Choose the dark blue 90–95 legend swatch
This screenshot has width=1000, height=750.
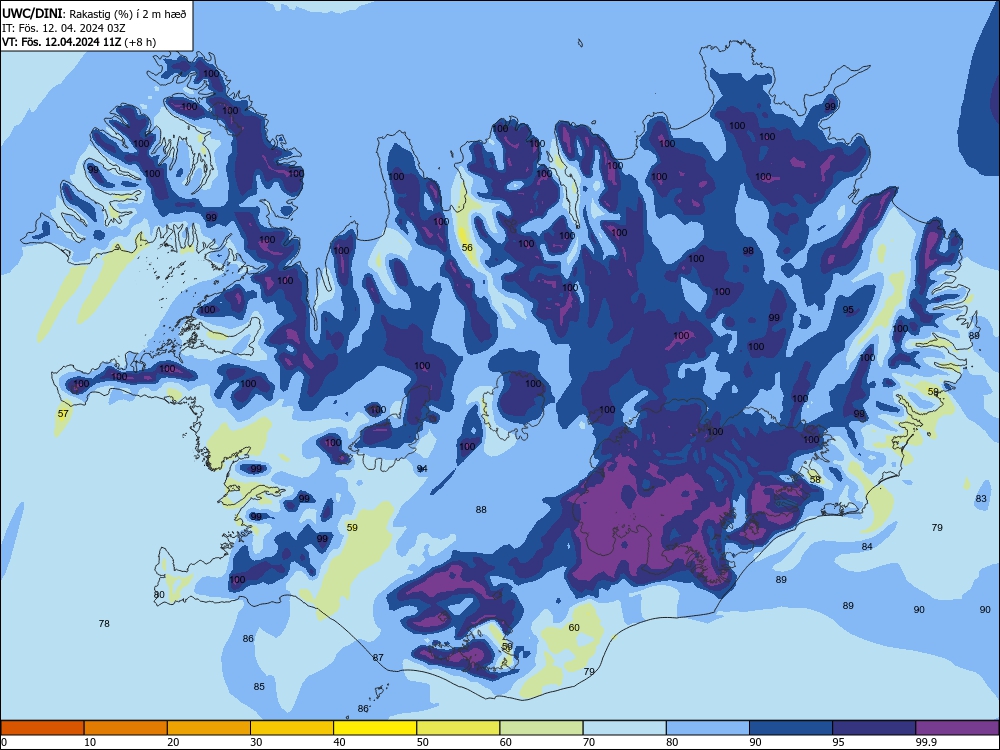click(791, 728)
